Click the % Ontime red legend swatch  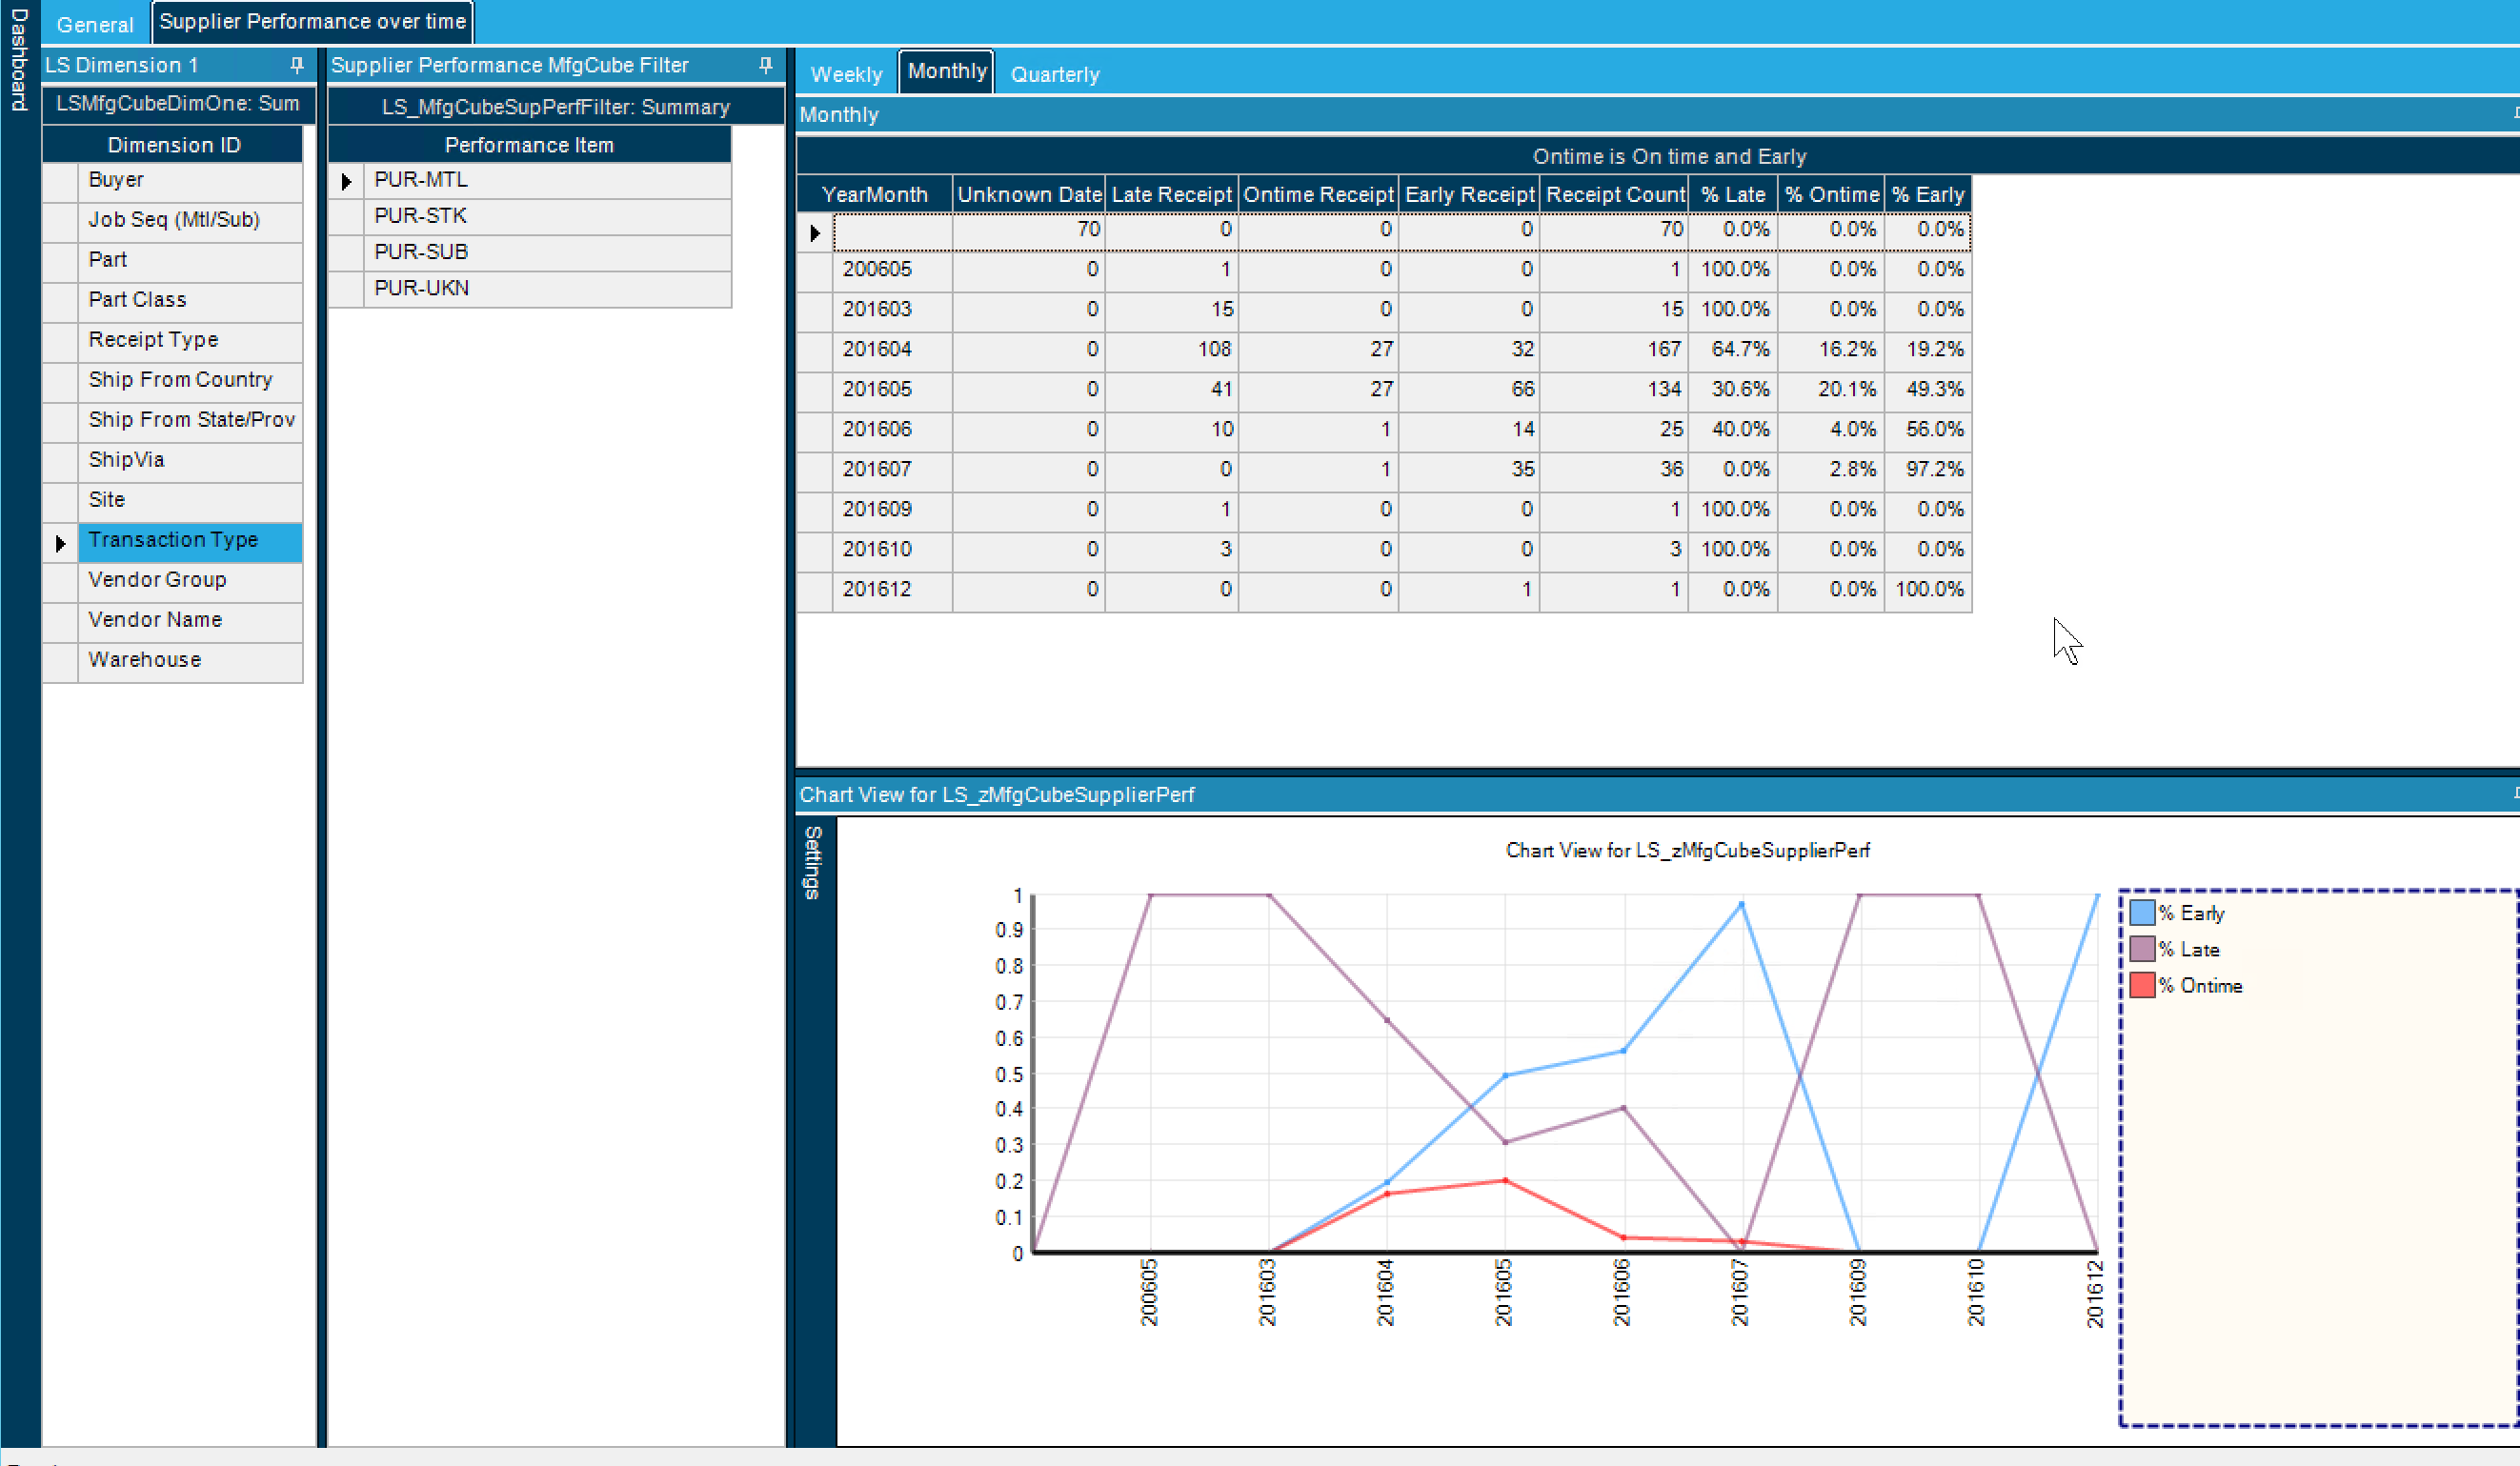coord(2141,984)
